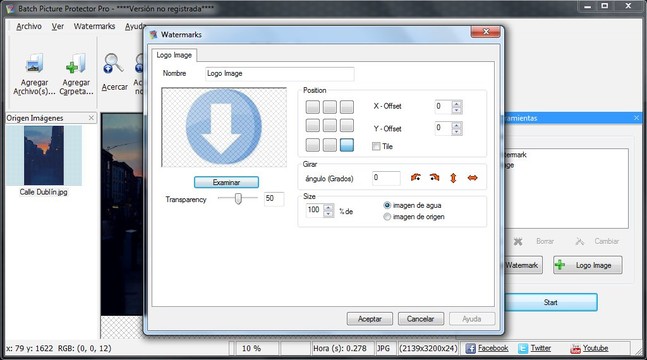This screenshot has height=360, width=647.
Task: Select bottom-right highlighted position button
Action: click(x=347, y=145)
